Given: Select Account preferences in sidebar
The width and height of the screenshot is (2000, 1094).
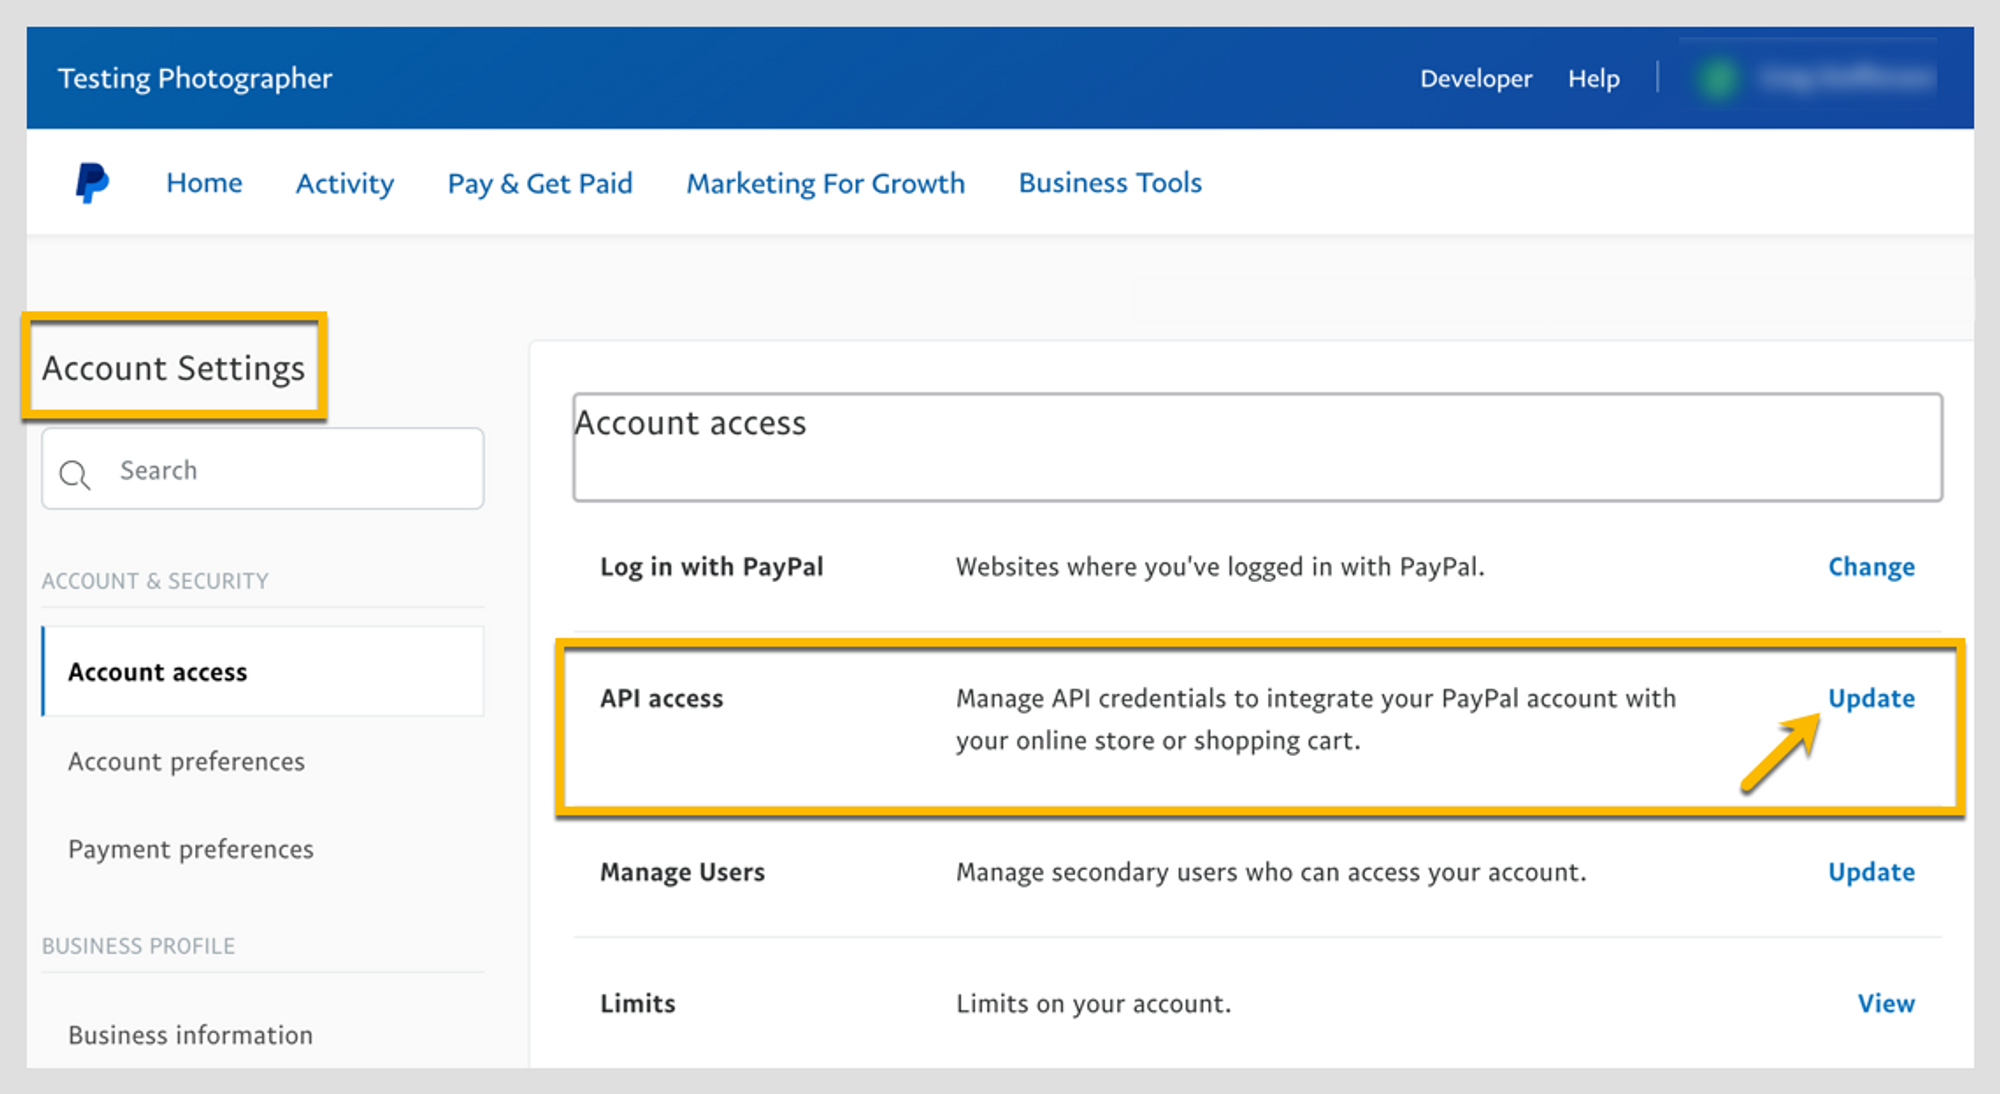Looking at the screenshot, I should pos(186,762).
